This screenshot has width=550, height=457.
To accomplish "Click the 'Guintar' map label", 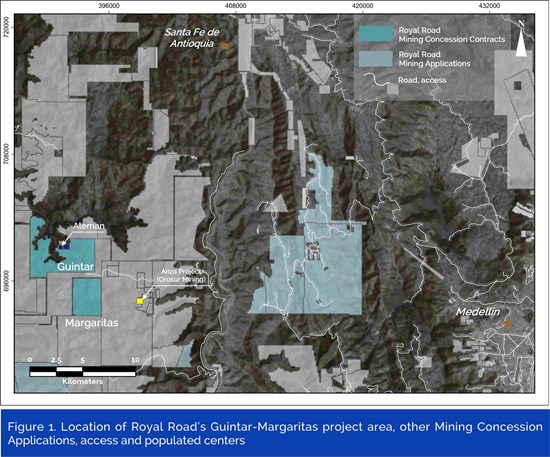I will pos(75,267).
